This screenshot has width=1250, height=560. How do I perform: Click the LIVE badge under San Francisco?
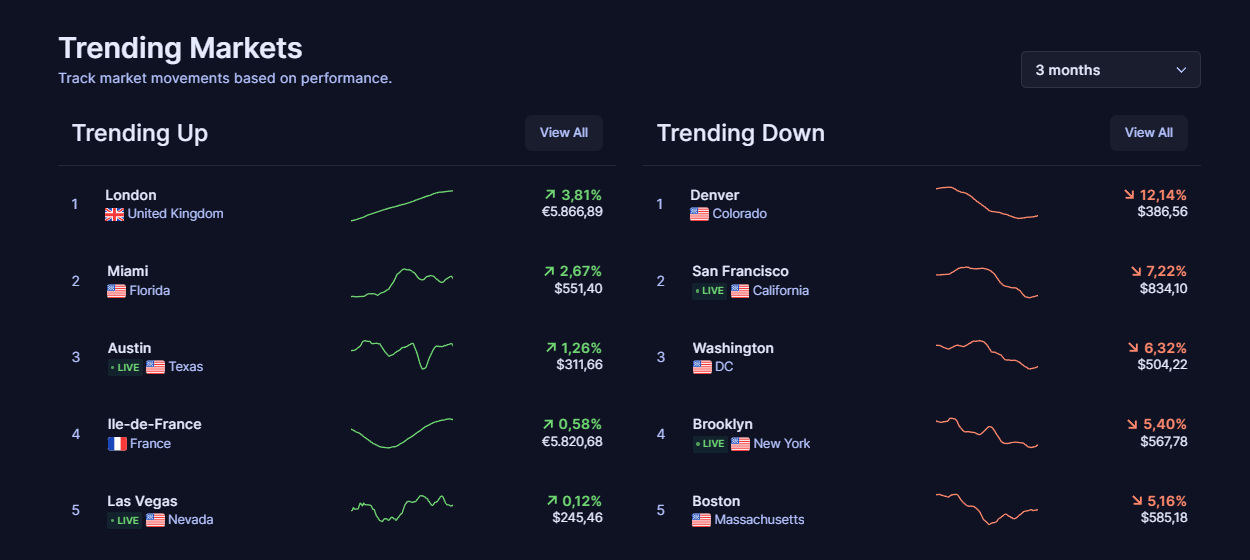[x=710, y=291]
